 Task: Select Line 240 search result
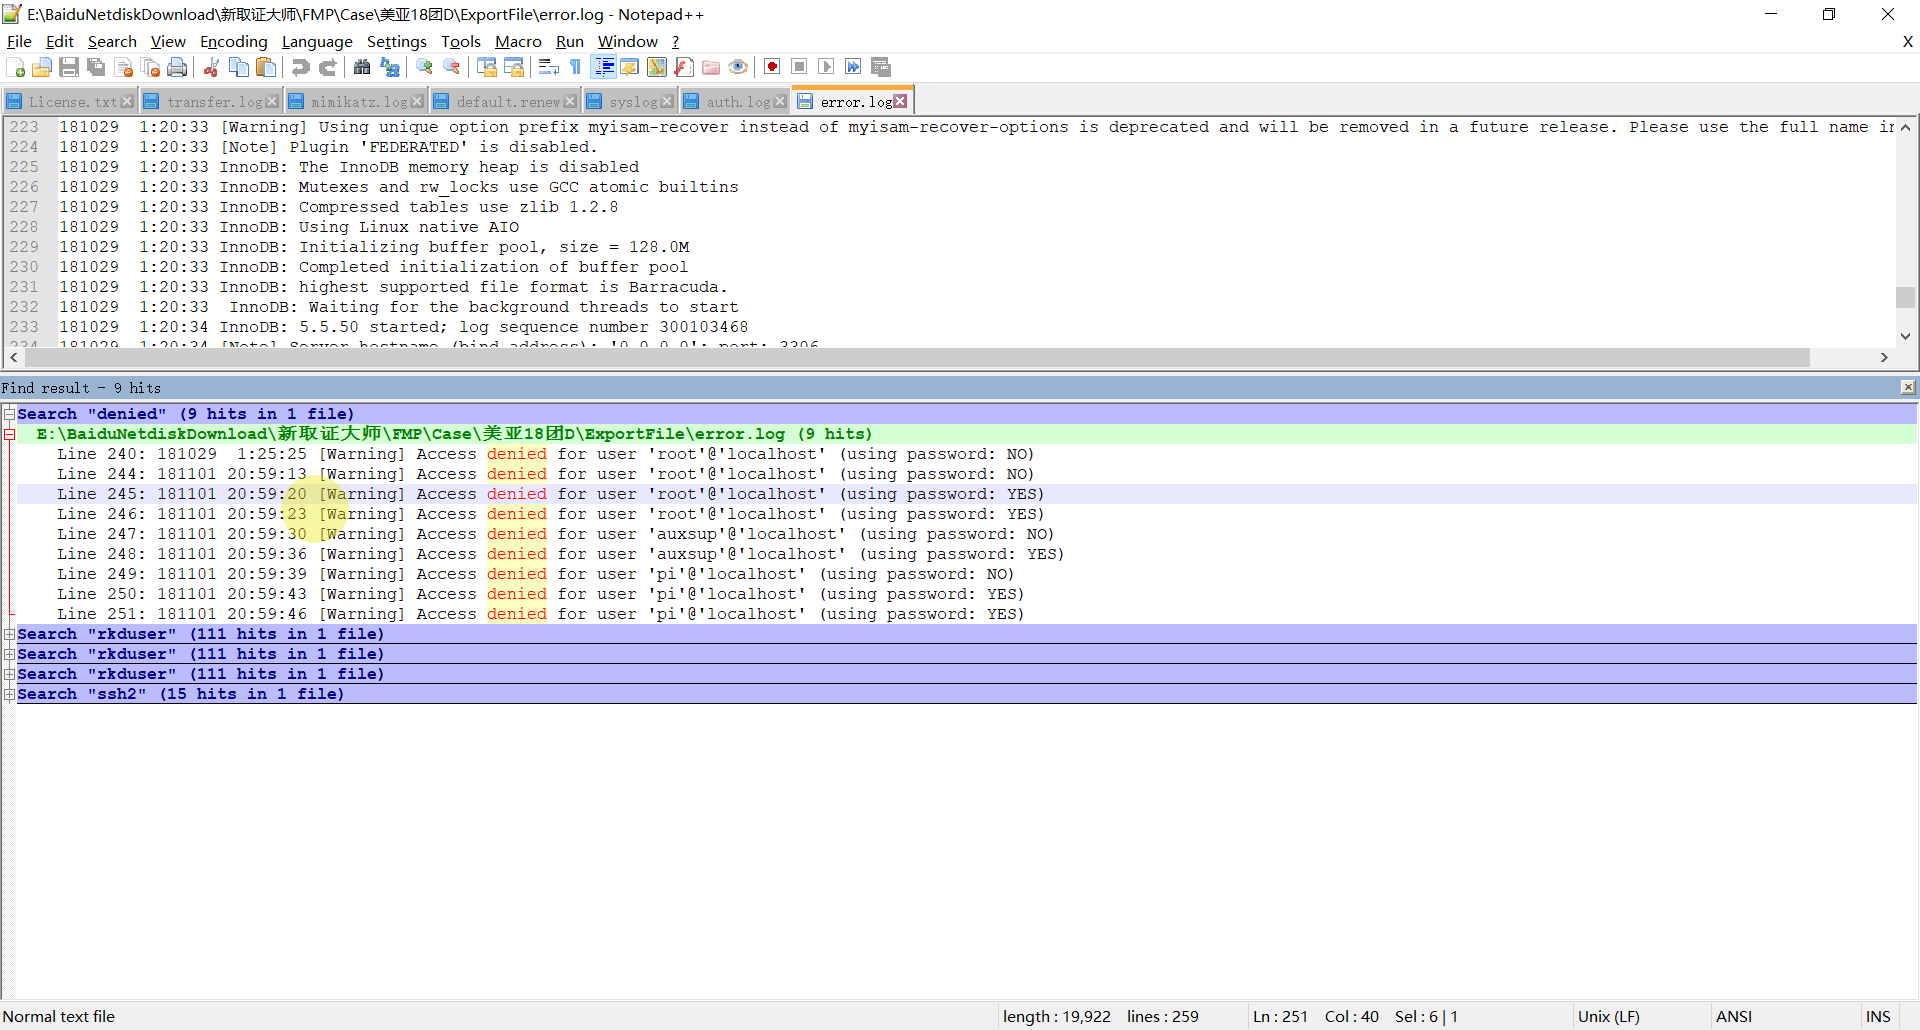click(966, 454)
